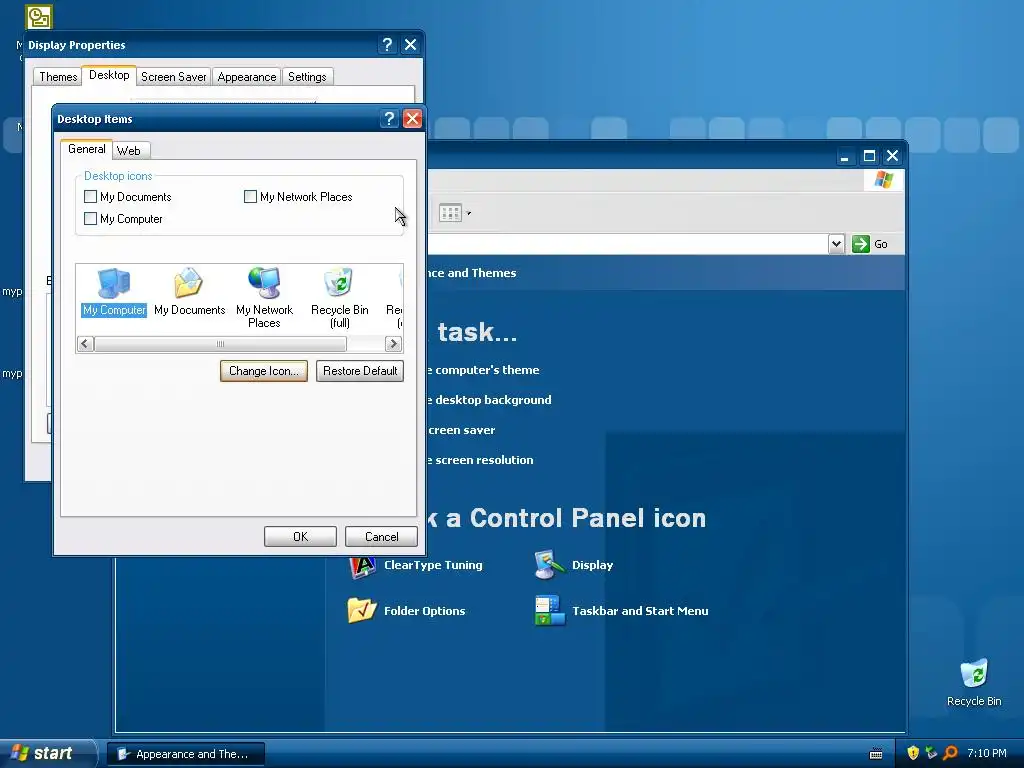Open the ClearType Tuning control panel icon
Viewport: 1024px width, 768px height.
[416, 565]
